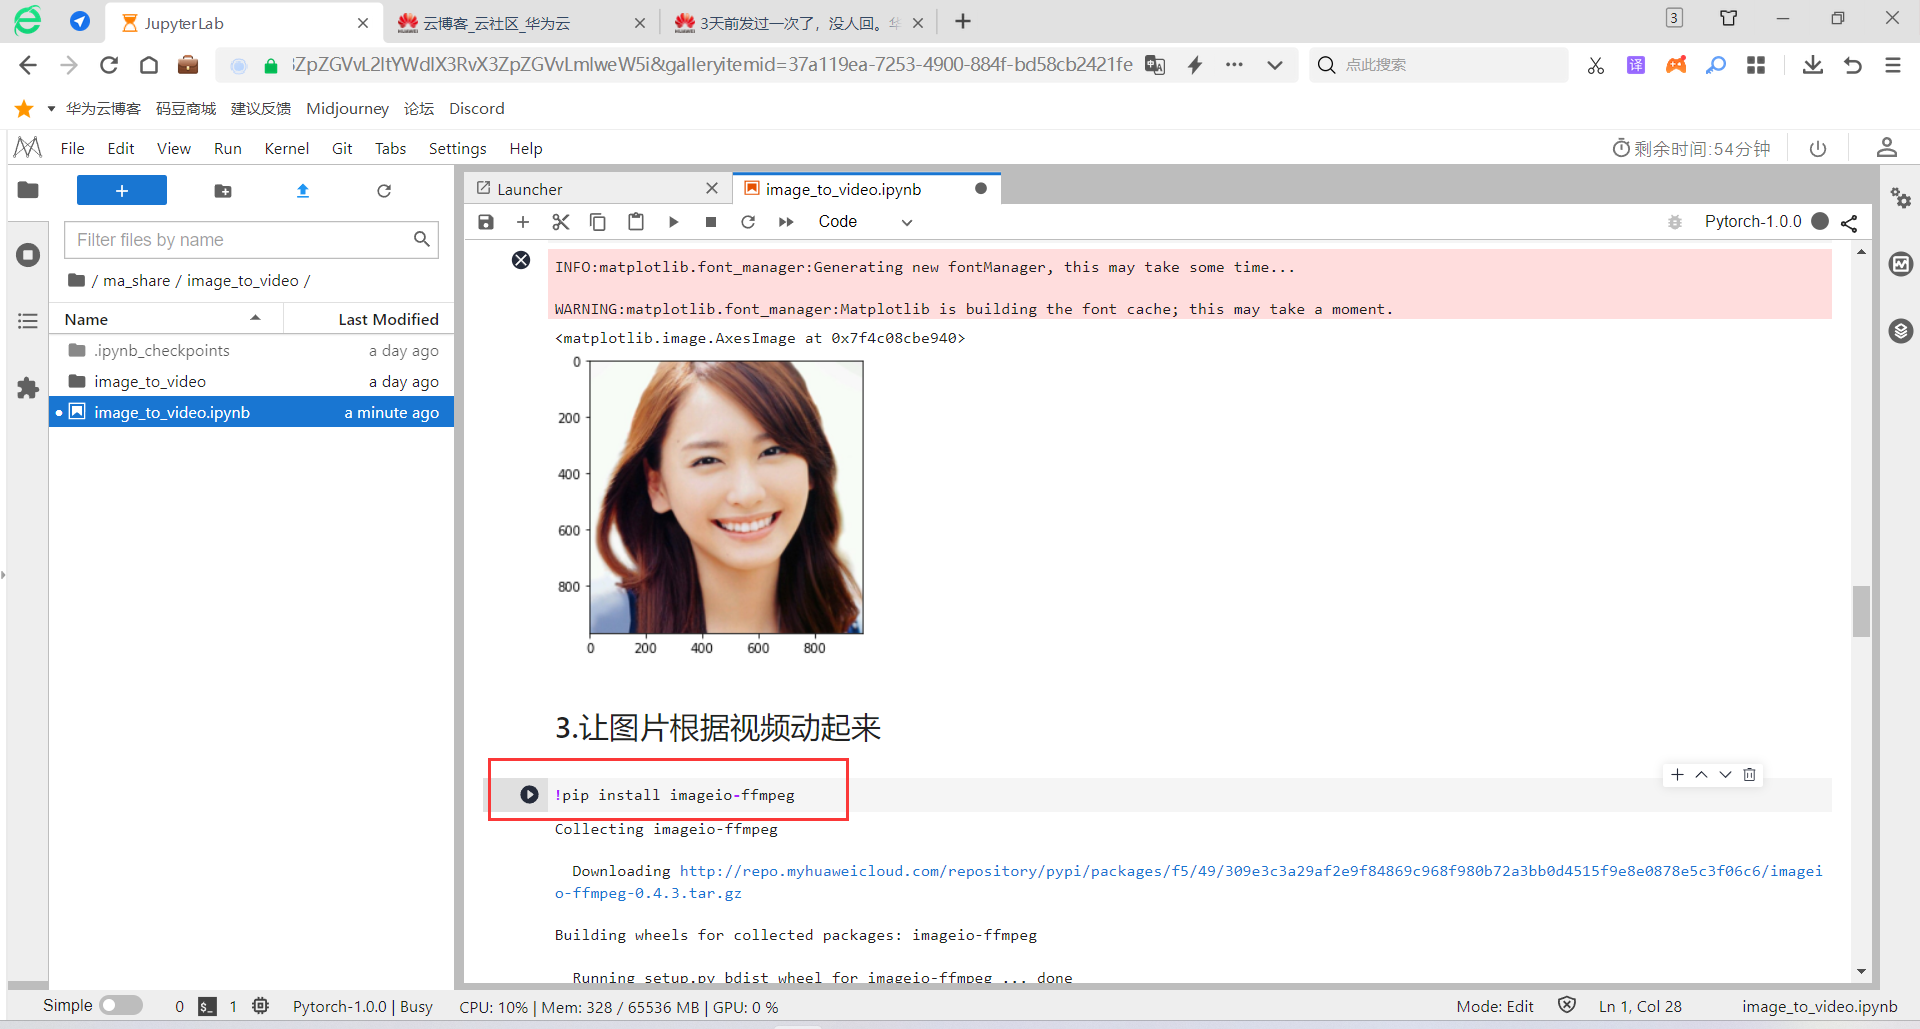Open the property inspector gears icon

click(1901, 198)
